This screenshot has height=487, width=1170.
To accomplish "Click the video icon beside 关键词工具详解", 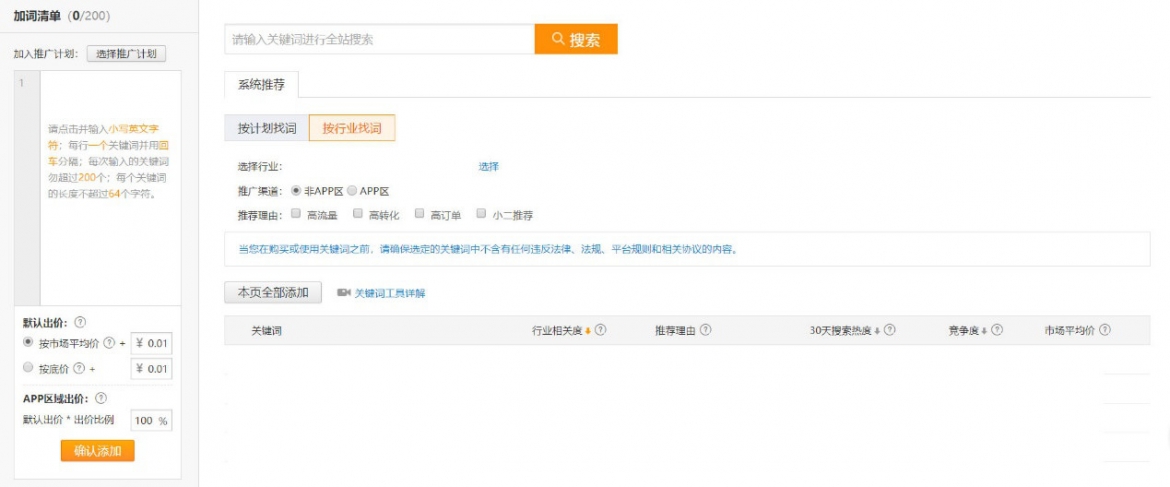I will pyautogui.click(x=344, y=293).
